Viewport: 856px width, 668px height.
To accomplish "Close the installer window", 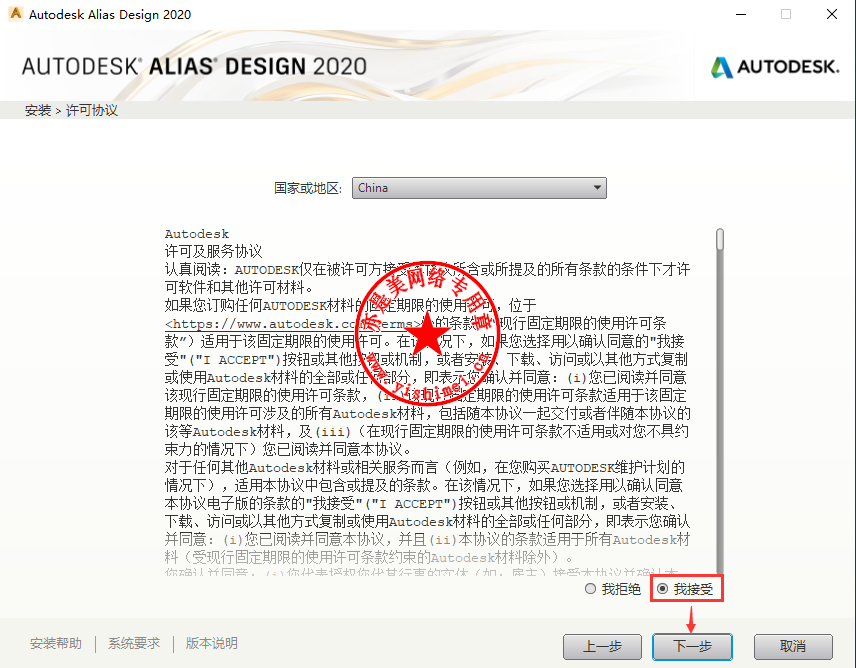I will 831,14.
